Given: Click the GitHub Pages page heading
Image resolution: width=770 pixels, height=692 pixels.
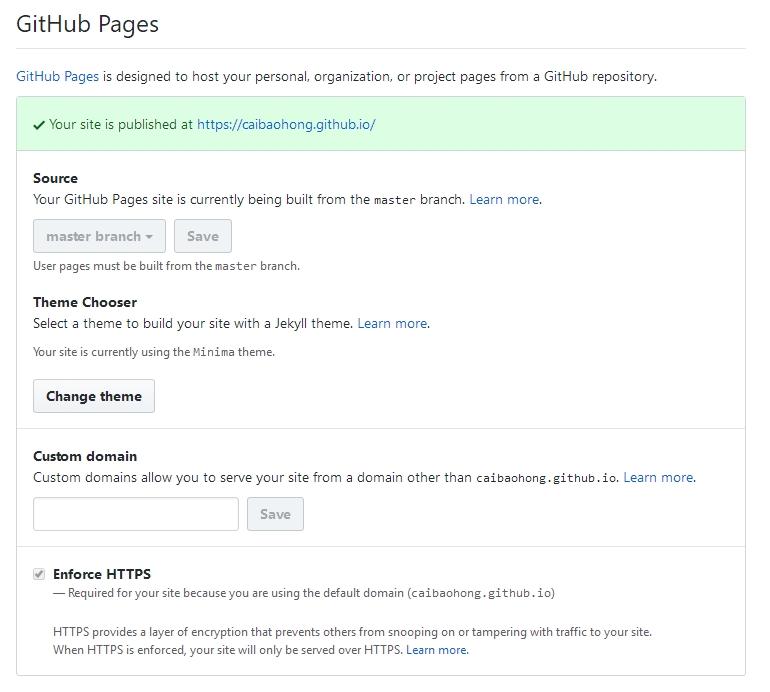Looking at the screenshot, I should 87,24.
